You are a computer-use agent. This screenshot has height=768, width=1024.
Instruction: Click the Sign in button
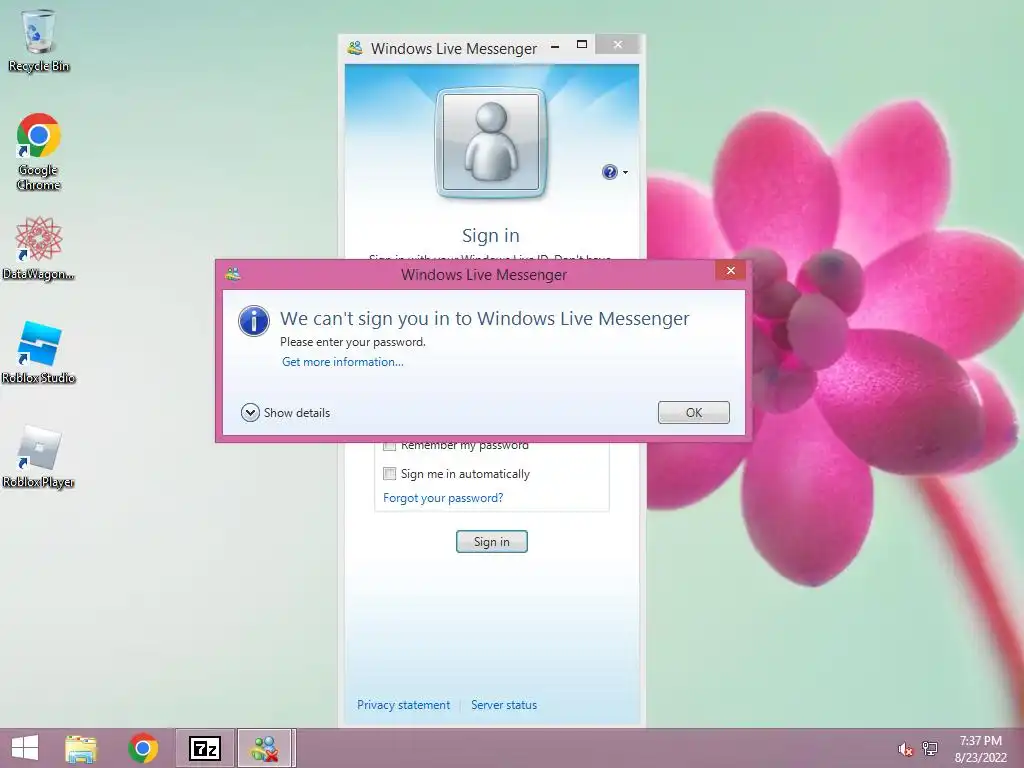coord(492,541)
